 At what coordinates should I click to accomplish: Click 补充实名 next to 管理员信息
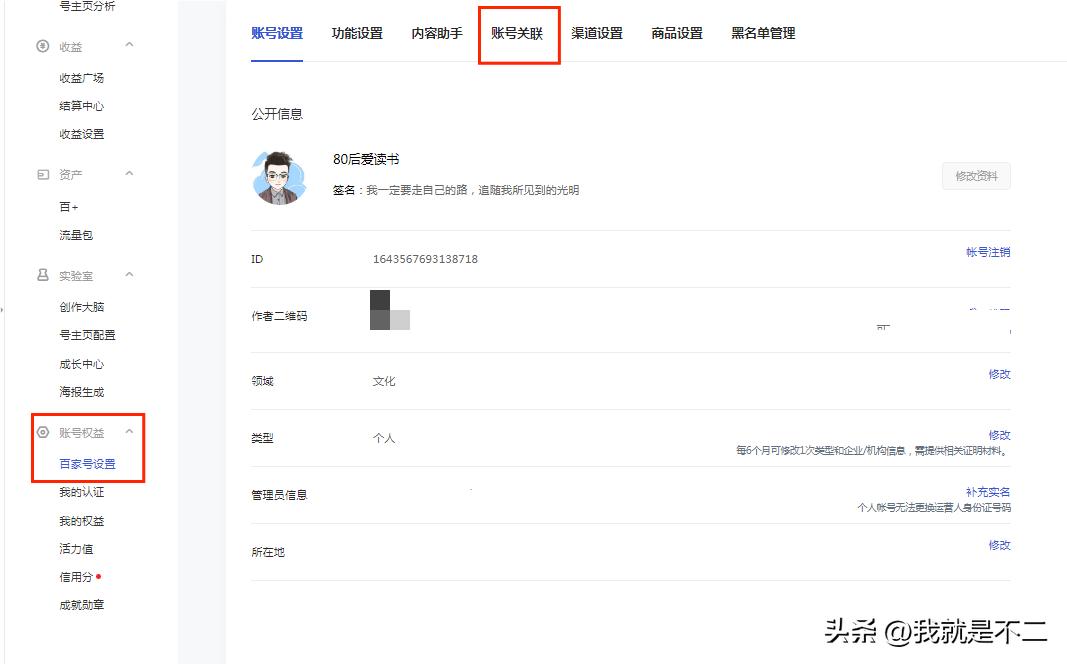pos(987,492)
